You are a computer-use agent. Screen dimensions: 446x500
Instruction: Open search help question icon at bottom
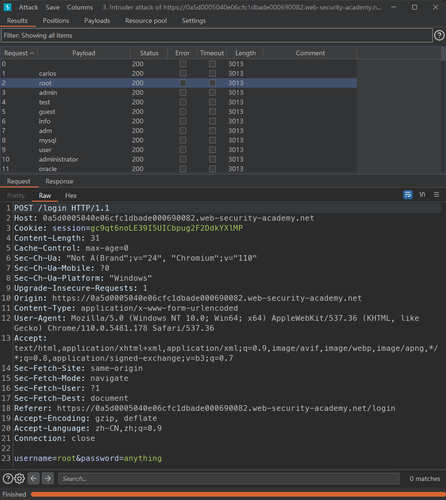(7, 479)
